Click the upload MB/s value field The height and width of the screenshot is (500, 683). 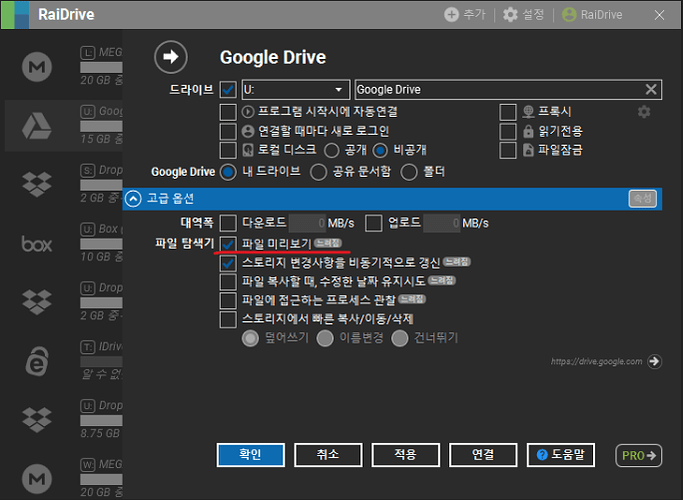[x=441, y=223]
